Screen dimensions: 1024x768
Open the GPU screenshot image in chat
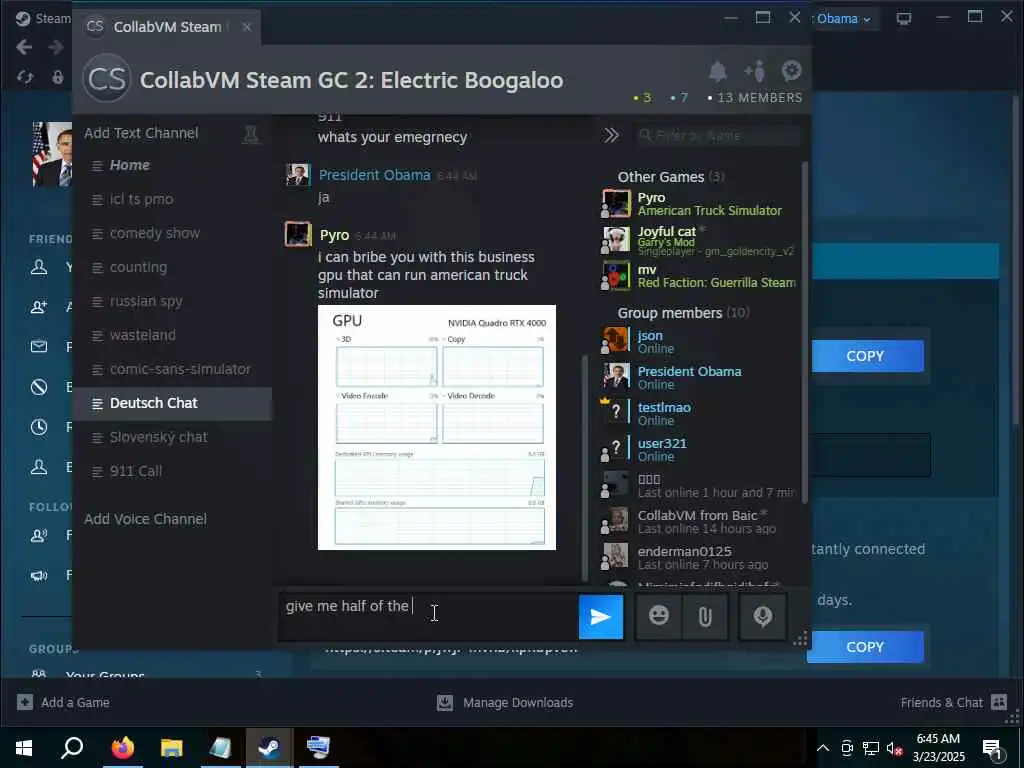(437, 427)
